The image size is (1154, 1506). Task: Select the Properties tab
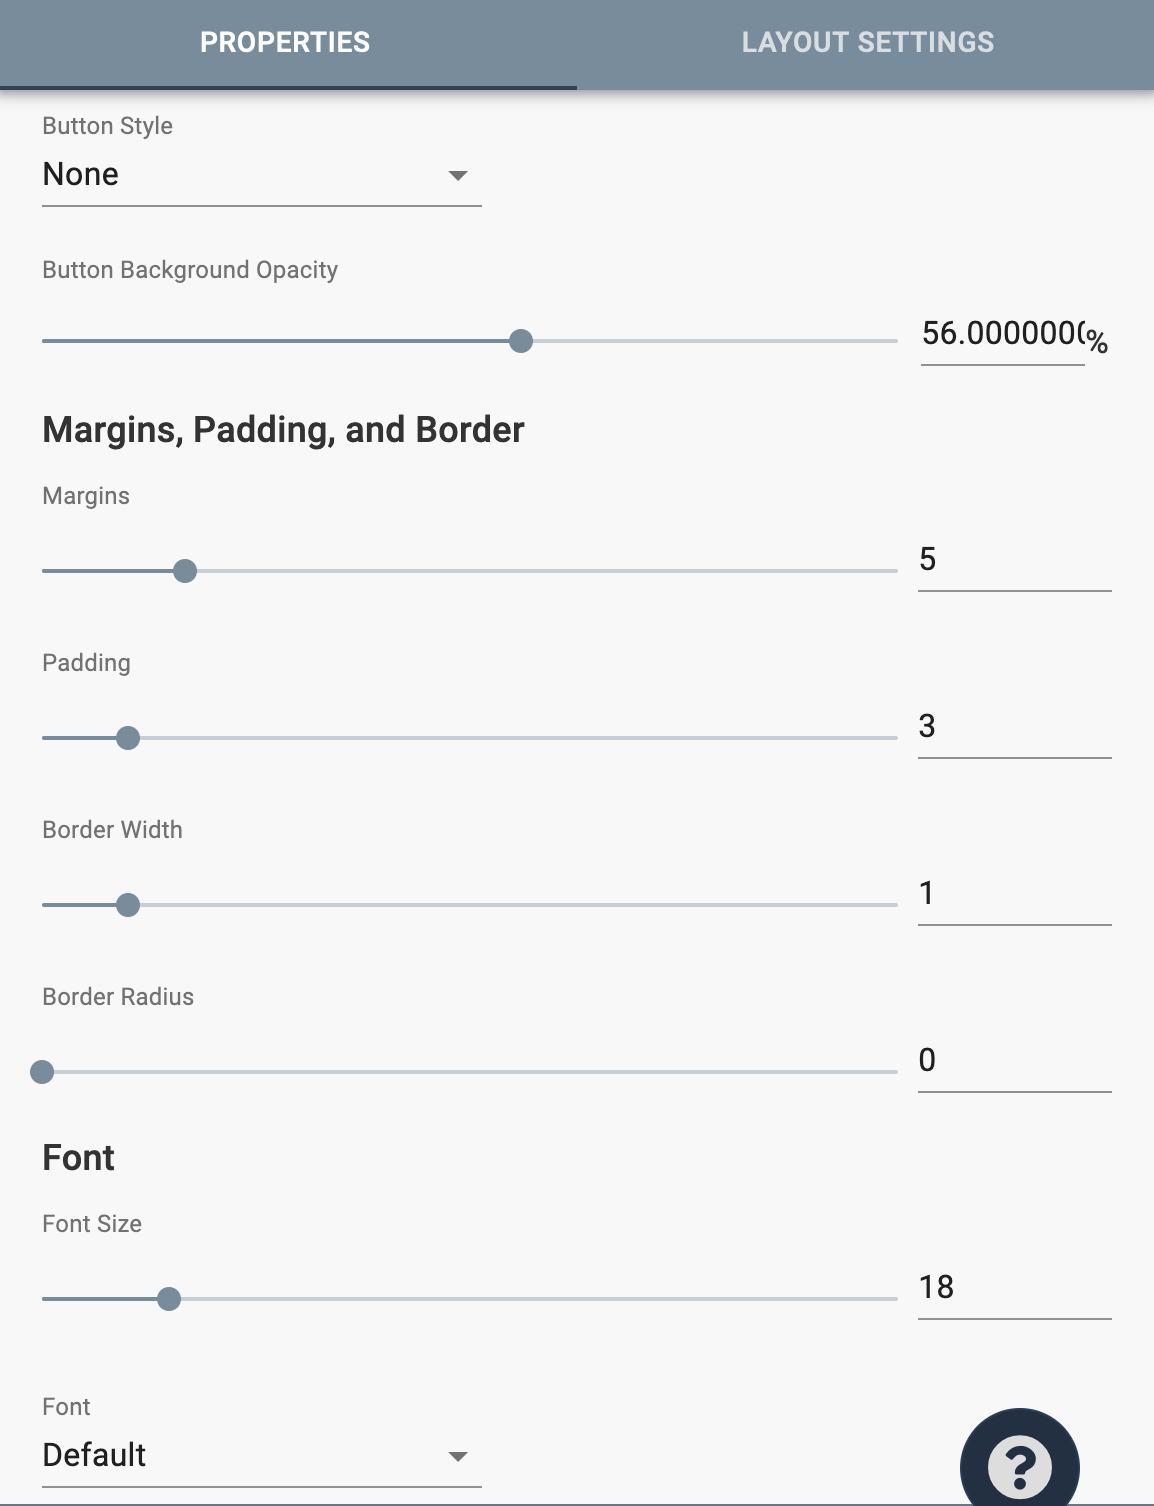(285, 43)
